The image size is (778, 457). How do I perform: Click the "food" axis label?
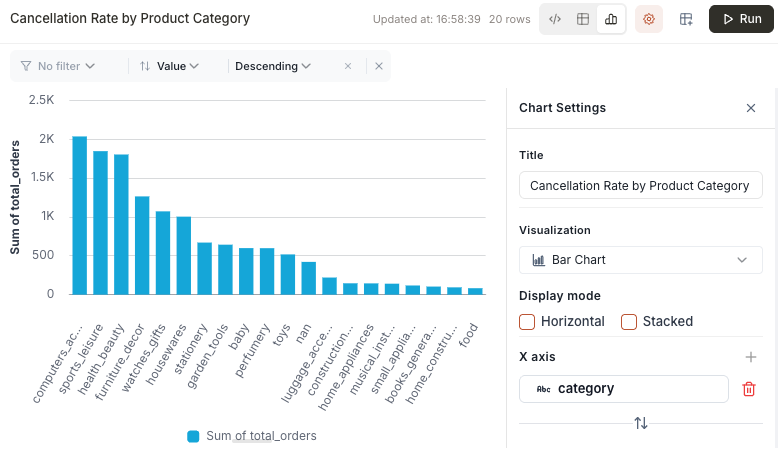coord(468,335)
